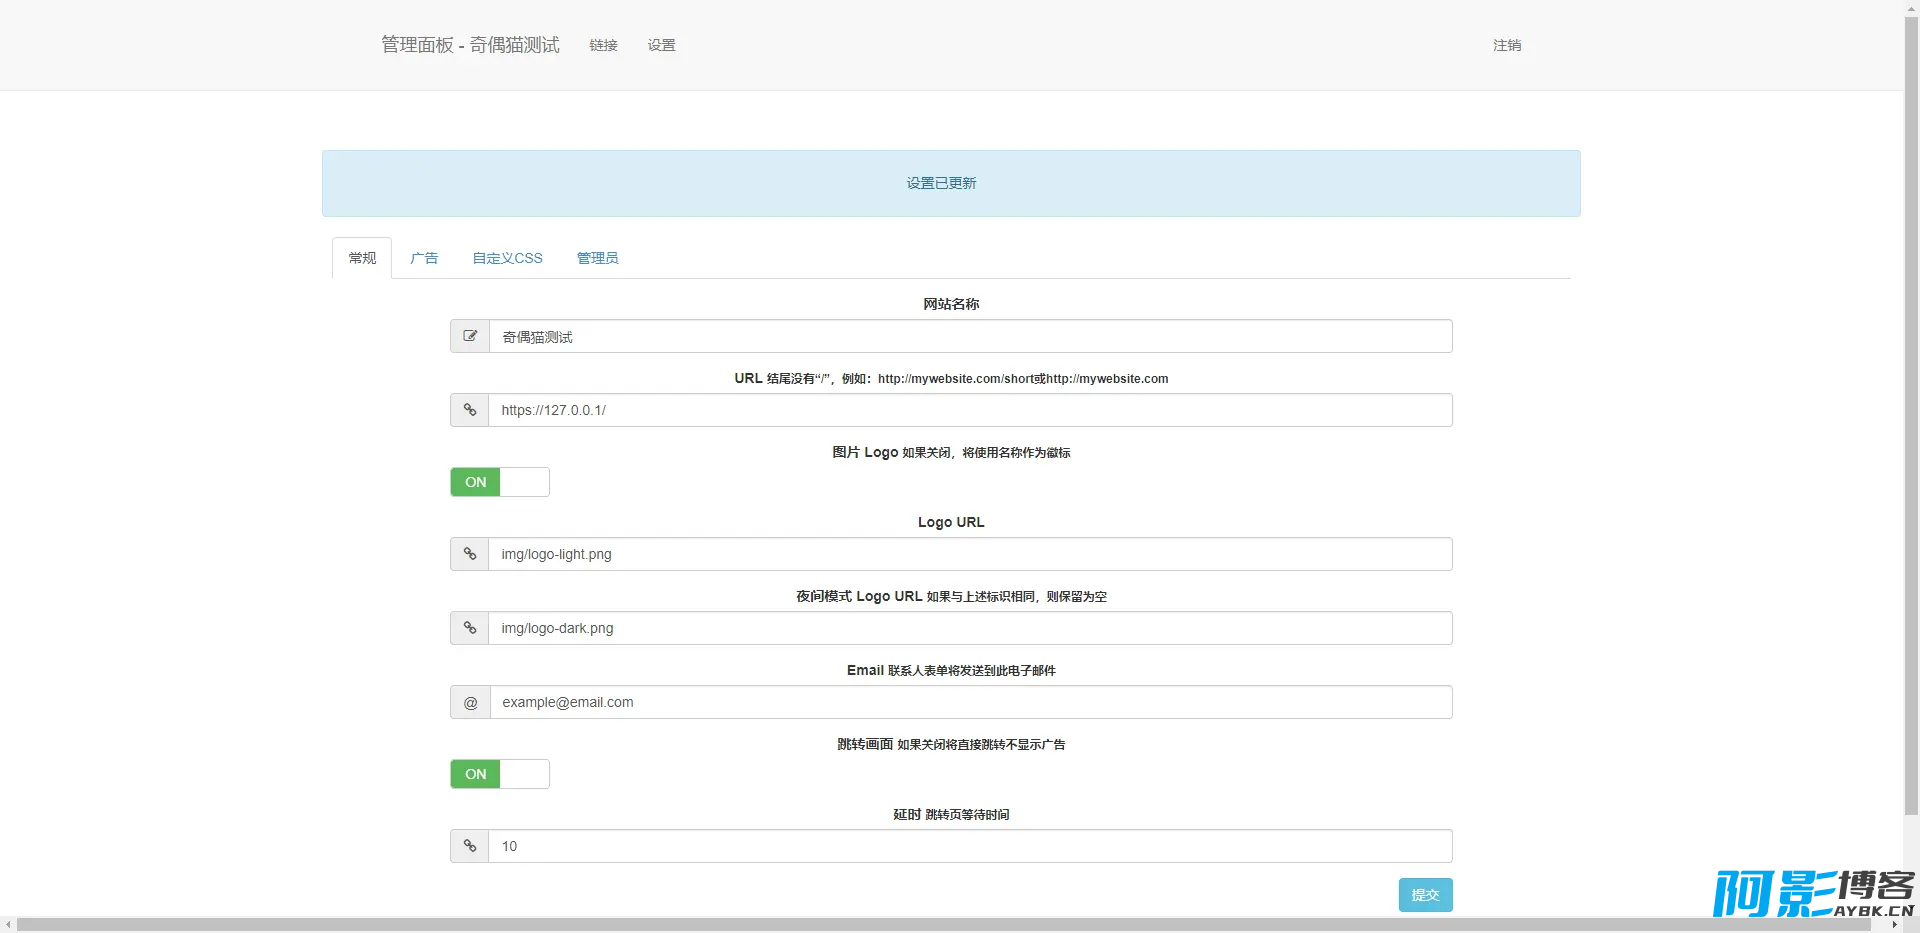Viewport: 1920px width, 933px height.
Task: Click the Email input with example@email.com
Action: tap(971, 703)
